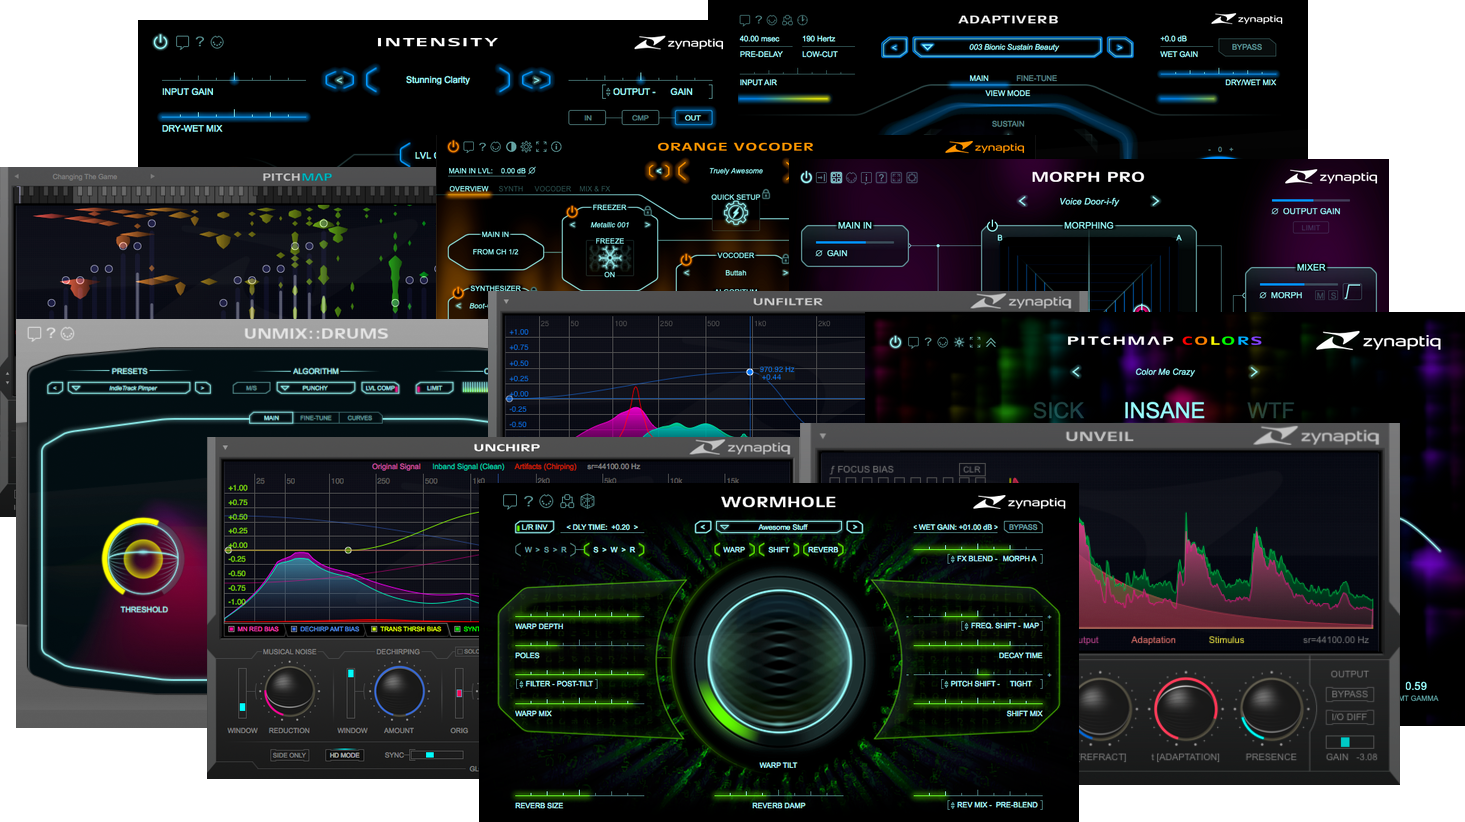Click the PRESENCE knob in Unveil
The image size is (1465, 822).
pyautogui.click(x=1271, y=710)
